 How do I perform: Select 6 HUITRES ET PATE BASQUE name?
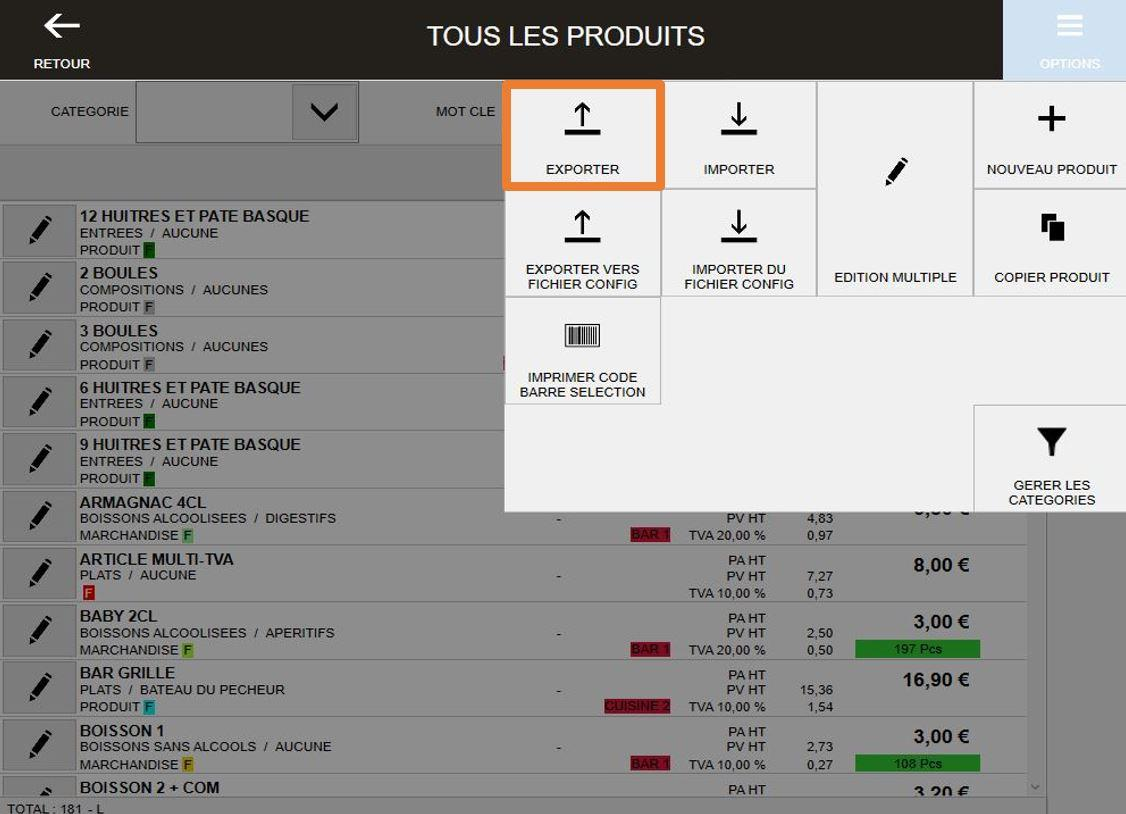coord(190,388)
